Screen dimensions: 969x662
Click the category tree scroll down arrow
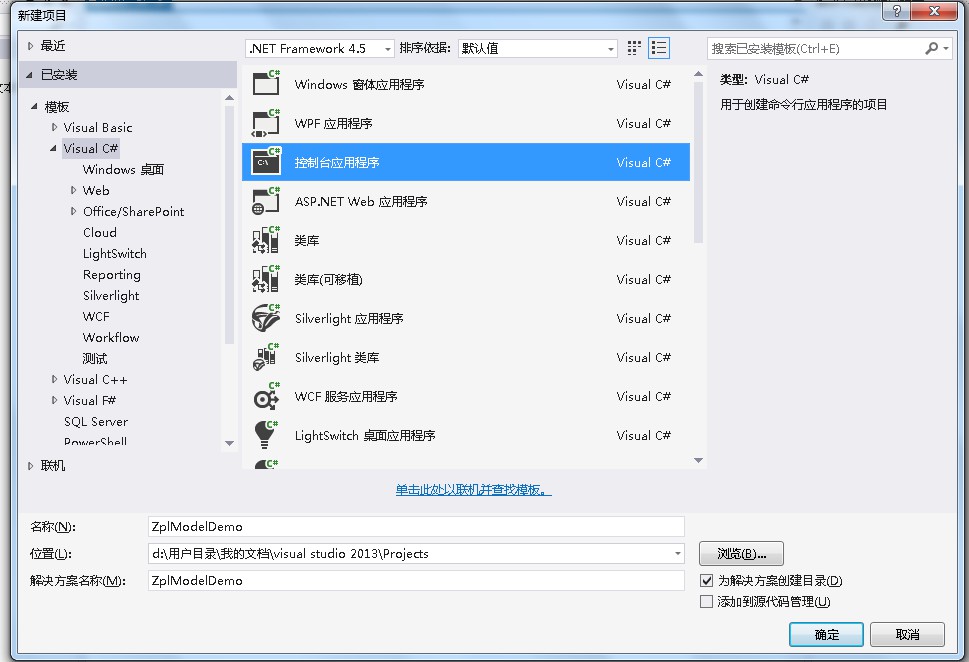pos(229,443)
